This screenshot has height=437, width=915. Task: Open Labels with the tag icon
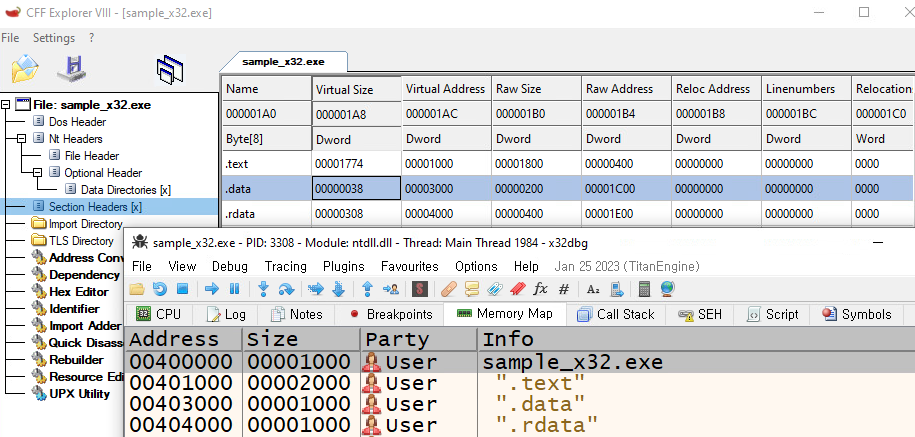tap(494, 289)
